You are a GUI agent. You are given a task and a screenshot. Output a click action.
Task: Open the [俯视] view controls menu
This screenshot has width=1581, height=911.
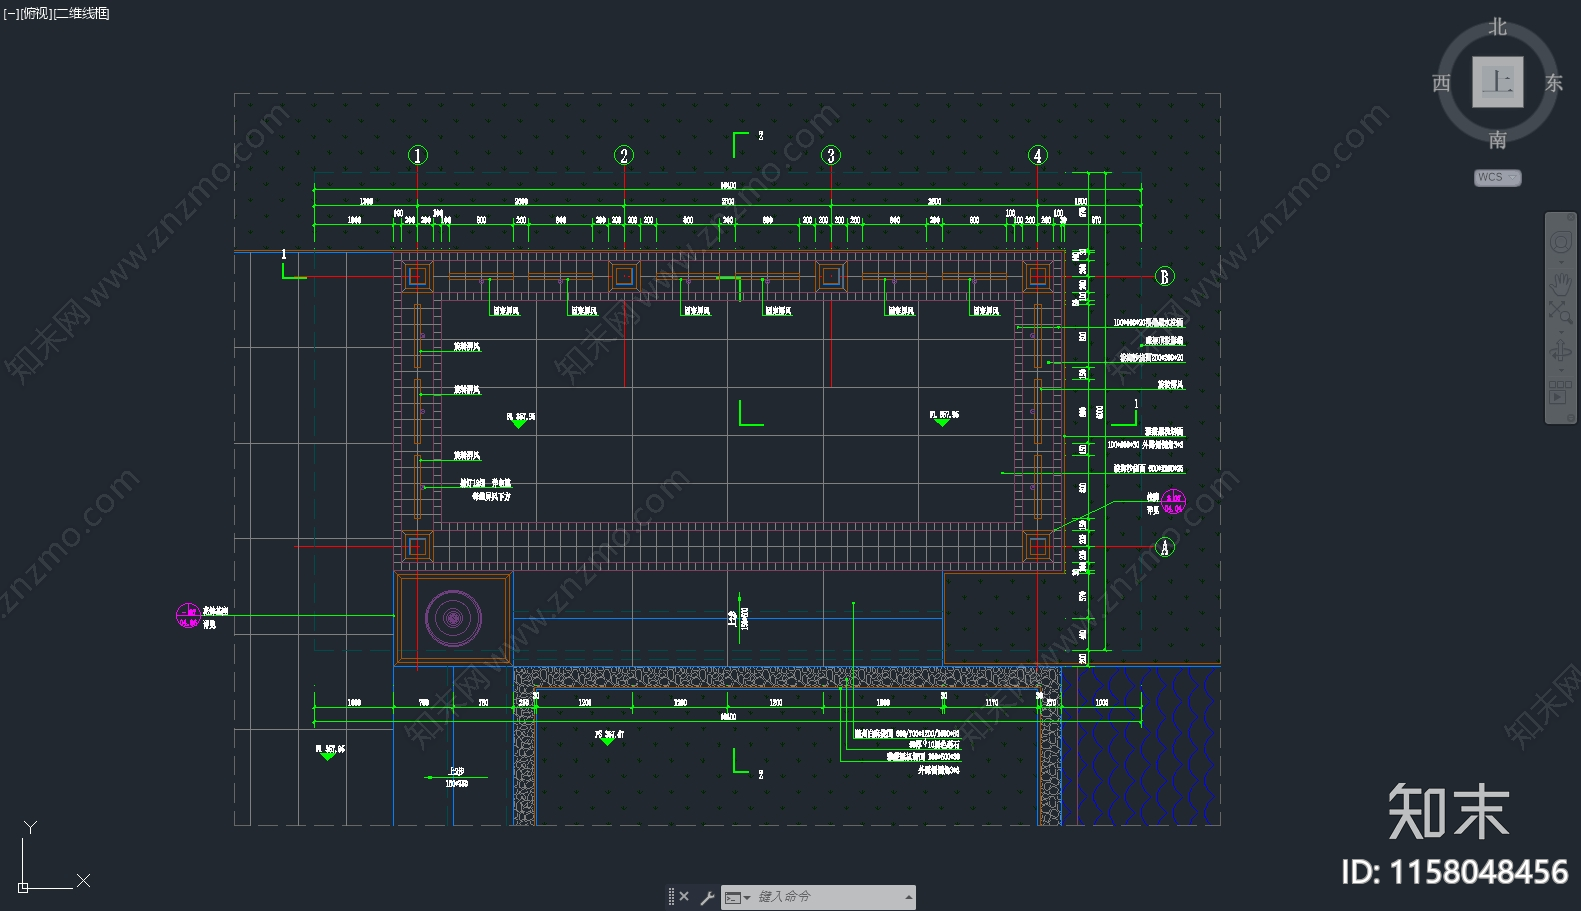pyautogui.click(x=36, y=13)
